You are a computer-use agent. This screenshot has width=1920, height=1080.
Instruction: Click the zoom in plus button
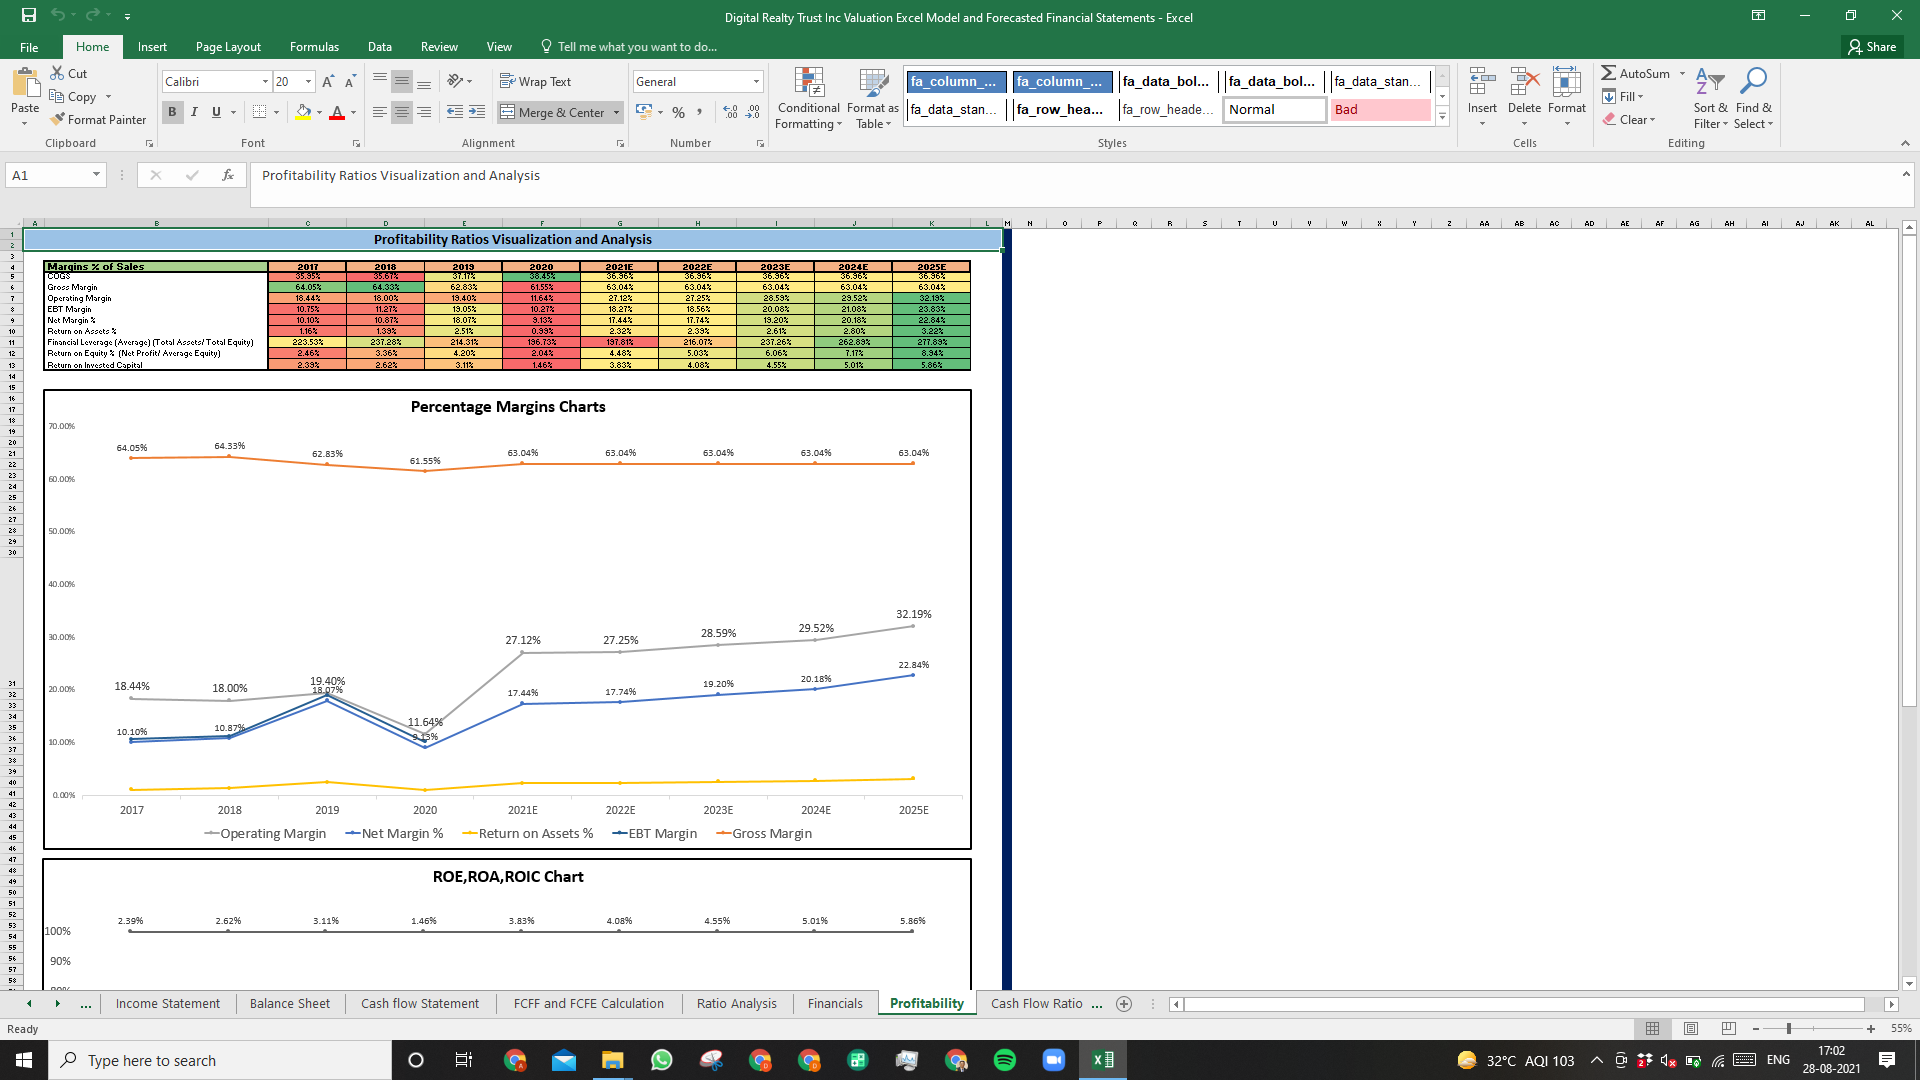click(1871, 1028)
